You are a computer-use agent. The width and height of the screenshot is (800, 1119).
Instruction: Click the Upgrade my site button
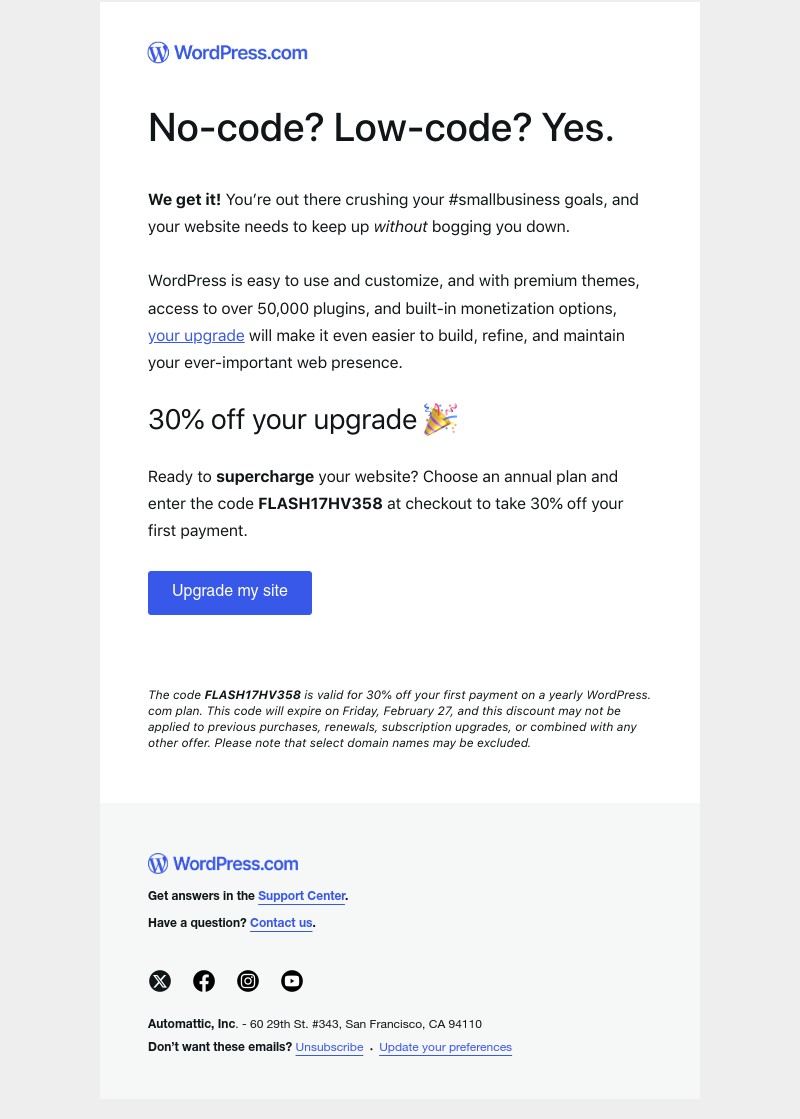pyautogui.click(x=229, y=592)
